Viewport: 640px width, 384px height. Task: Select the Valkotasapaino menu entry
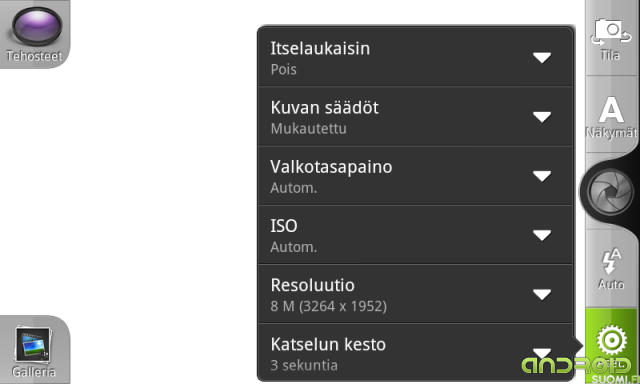[x=415, y=175]
